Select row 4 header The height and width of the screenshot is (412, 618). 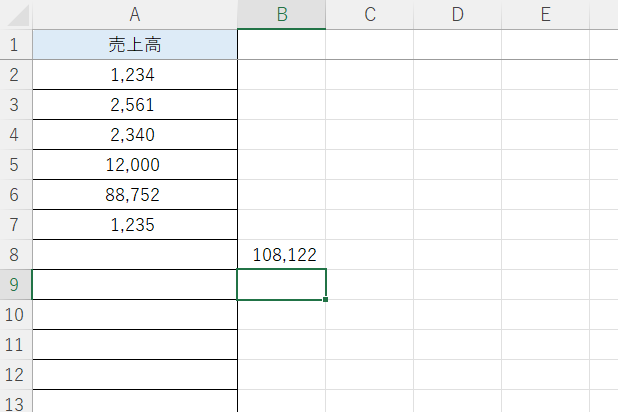[x=16, y=135]
